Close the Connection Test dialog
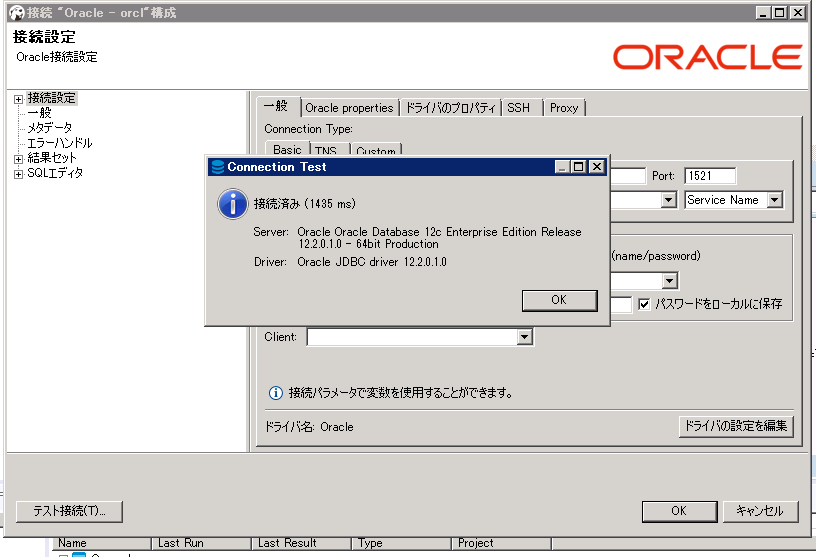The width and height of the screenshot is (816, 557). (x=597, y=167)
